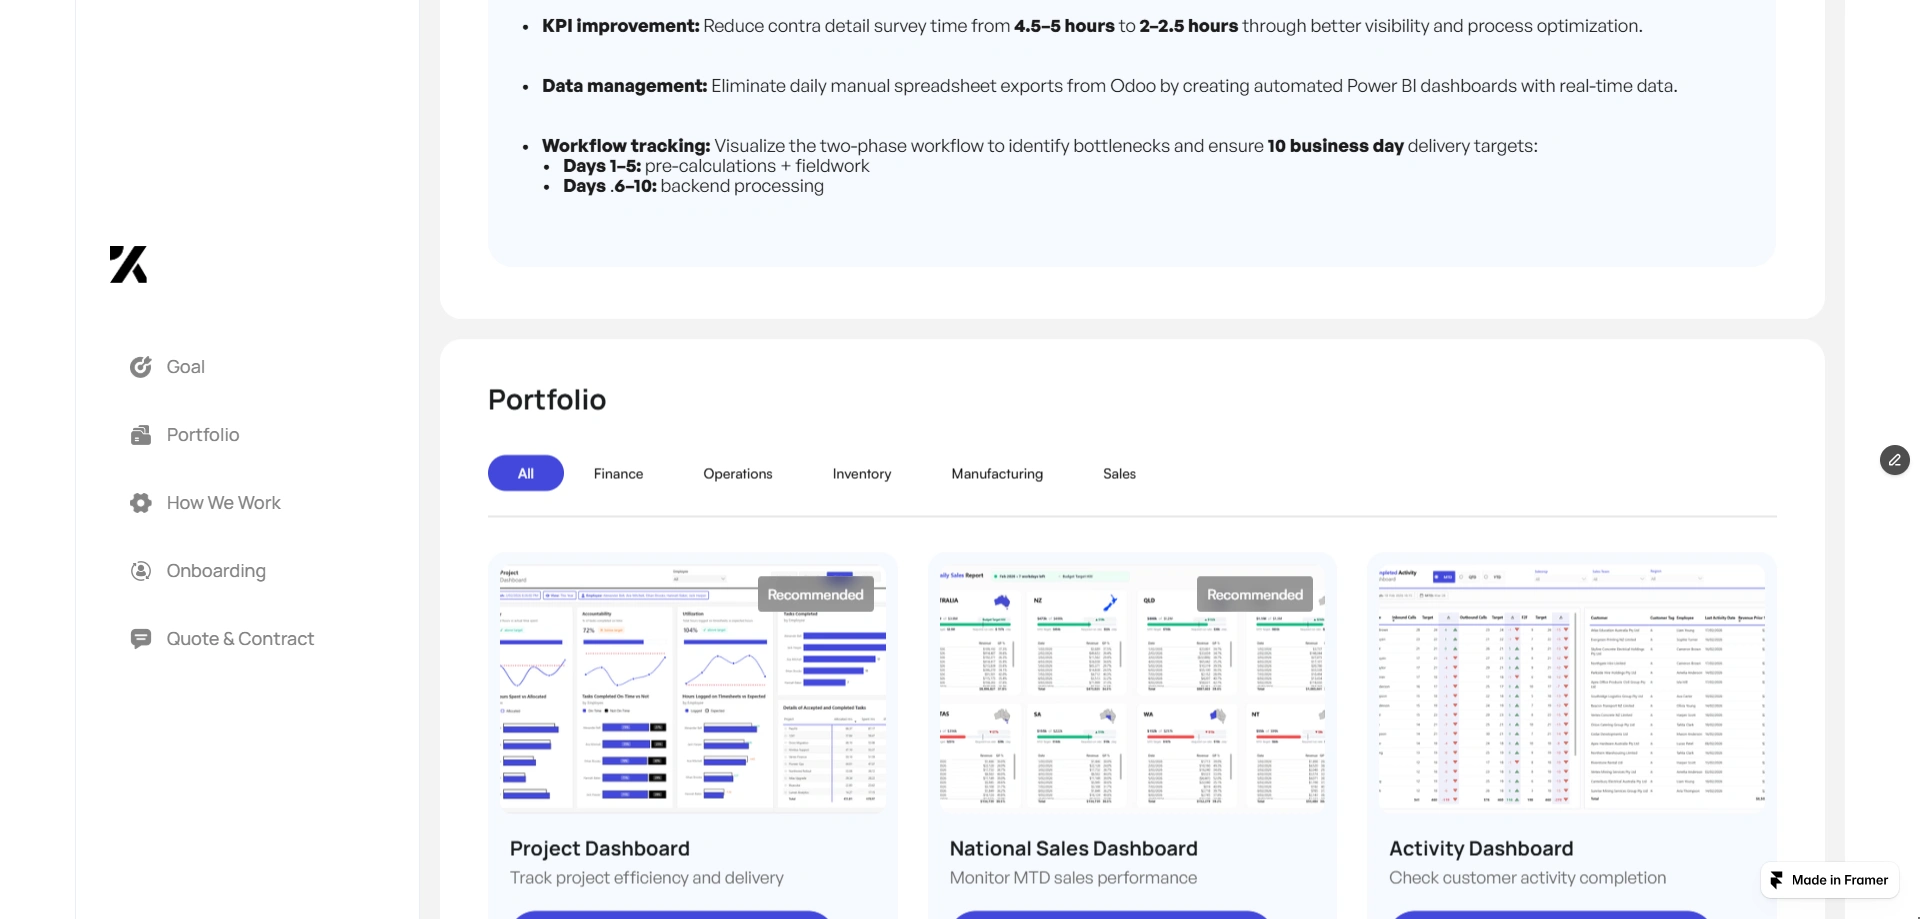Viewport: 1920px width, 919px height.
Task: Select the All filter tab
Action: [526, 473]
